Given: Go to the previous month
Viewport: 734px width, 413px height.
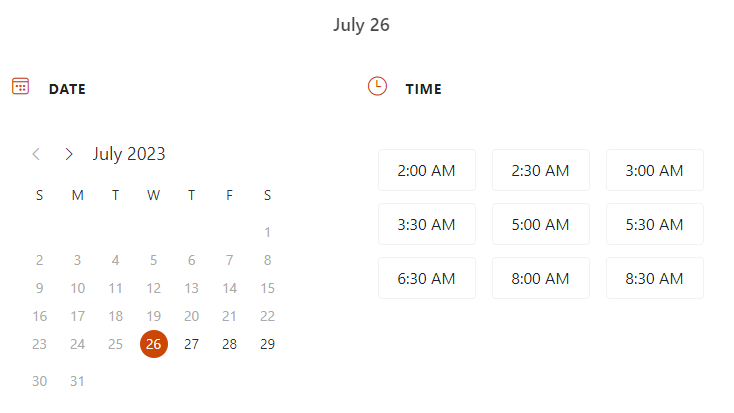Looking at the screenshot, I should (36, 154).
